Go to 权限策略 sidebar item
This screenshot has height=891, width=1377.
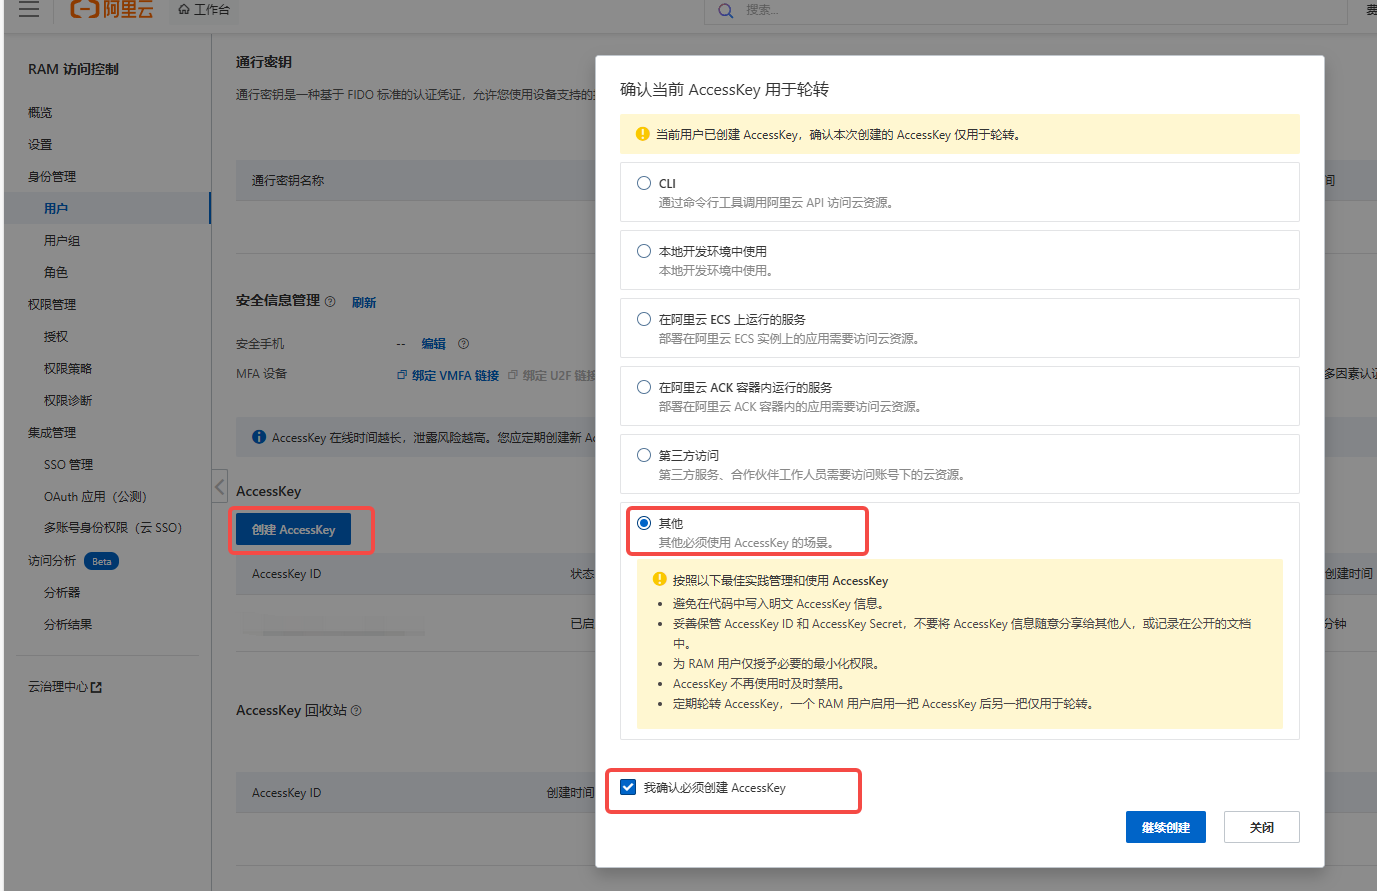tap(68, 369)
